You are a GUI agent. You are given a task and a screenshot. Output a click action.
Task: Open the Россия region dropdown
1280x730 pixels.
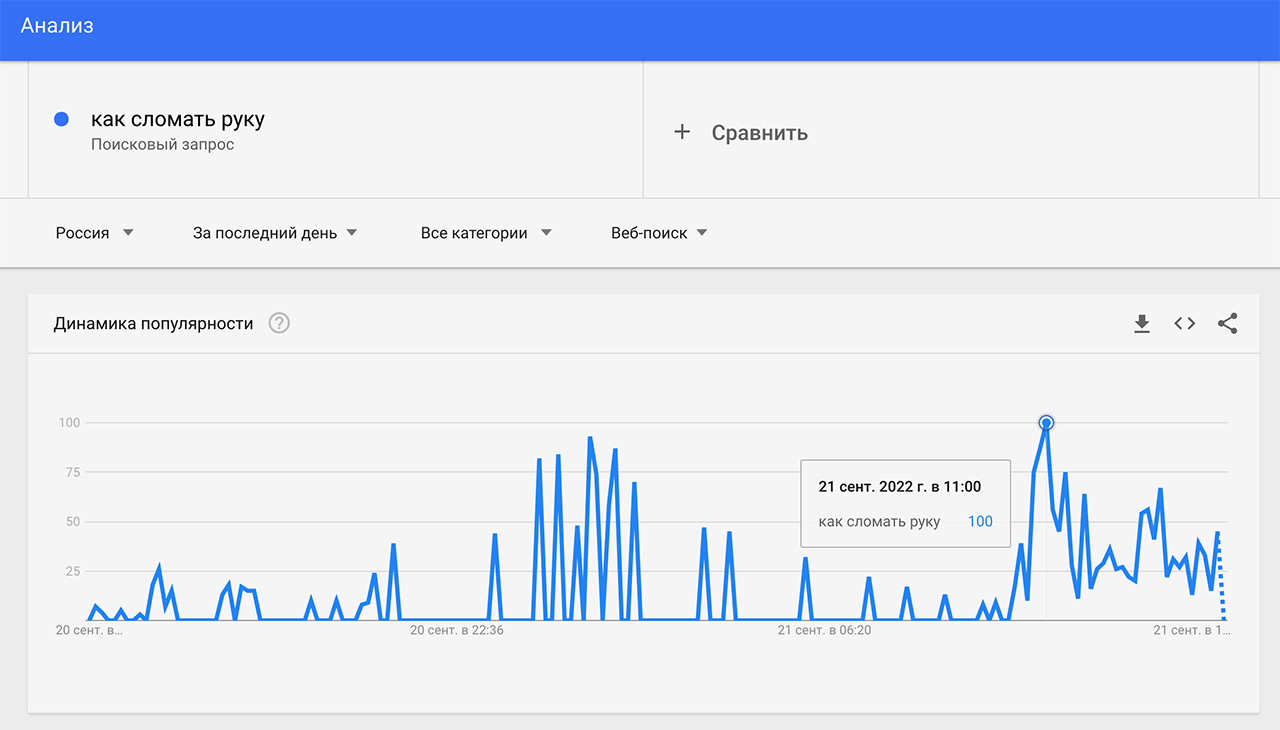[x=94, y=233]
